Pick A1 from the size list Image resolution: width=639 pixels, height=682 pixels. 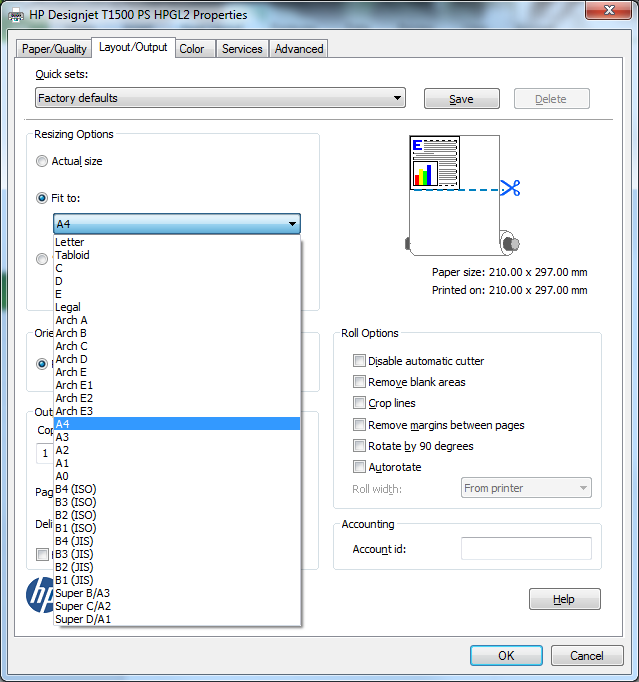[x=177, y=463]
